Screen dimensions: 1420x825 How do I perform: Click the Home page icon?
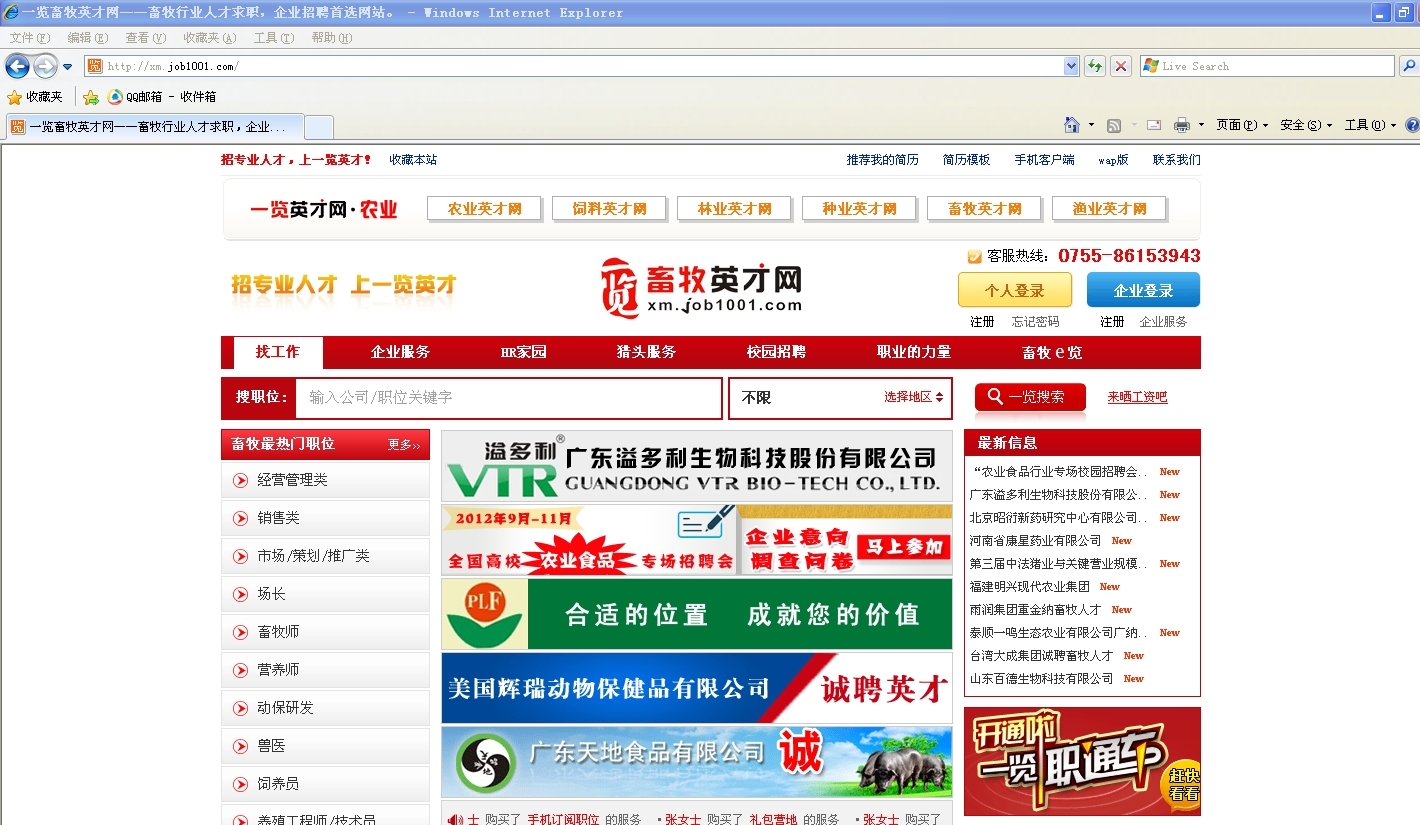(1072, 125)
